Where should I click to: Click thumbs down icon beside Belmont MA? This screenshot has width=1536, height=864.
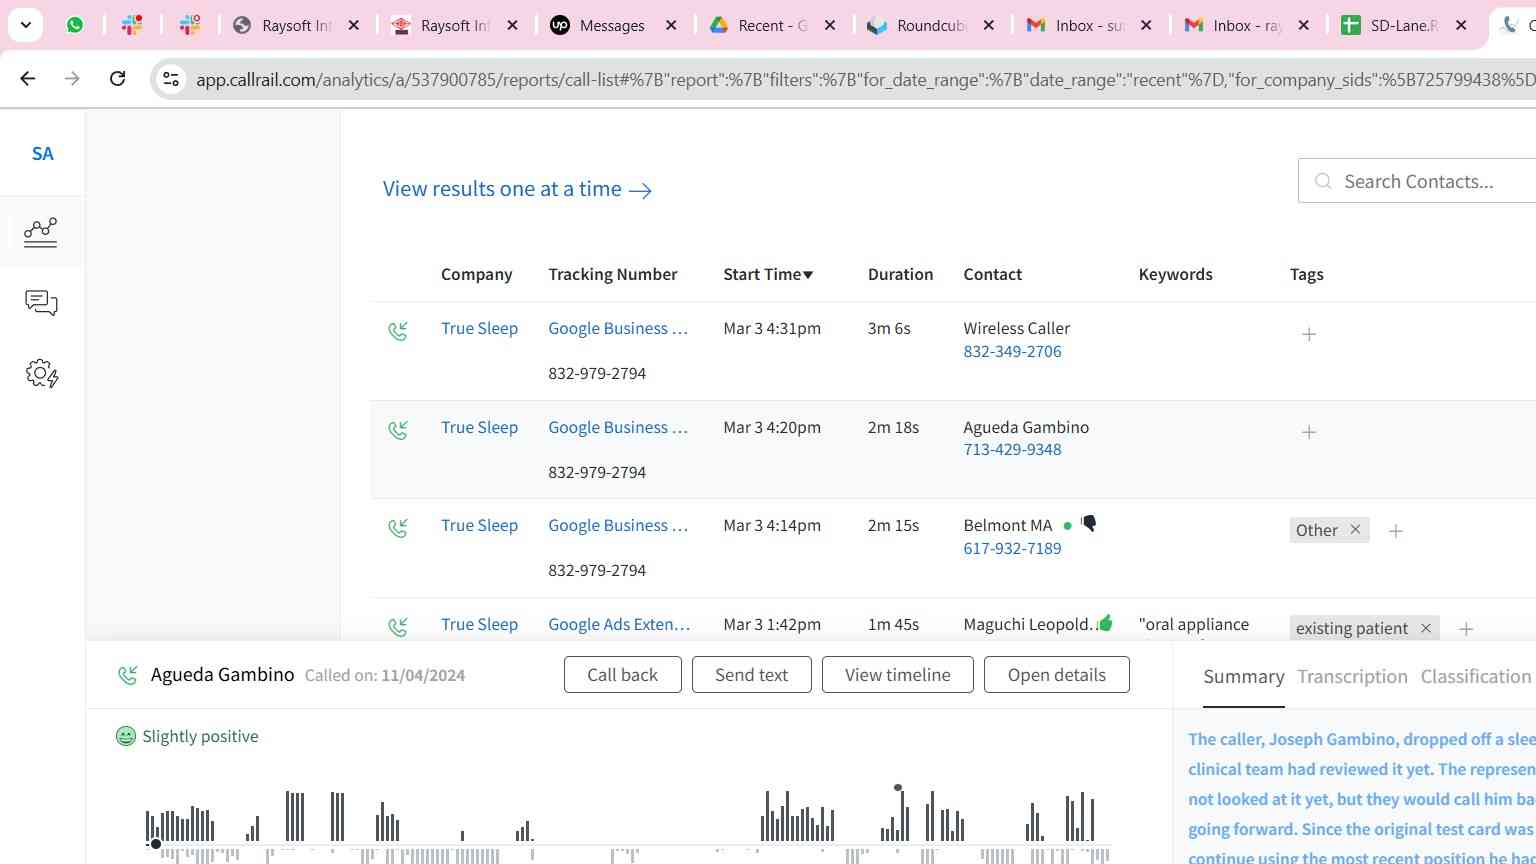(x=1089, y=523)
